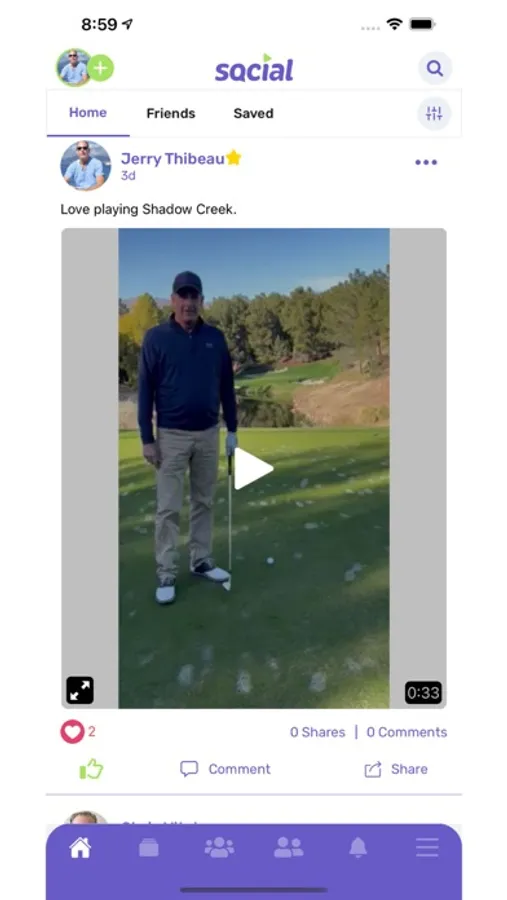Image resolution: width=507 pixels, height=900 pixels.
Task: Click the Comment button
Action: pyautogui.click(x=225, y=769)
